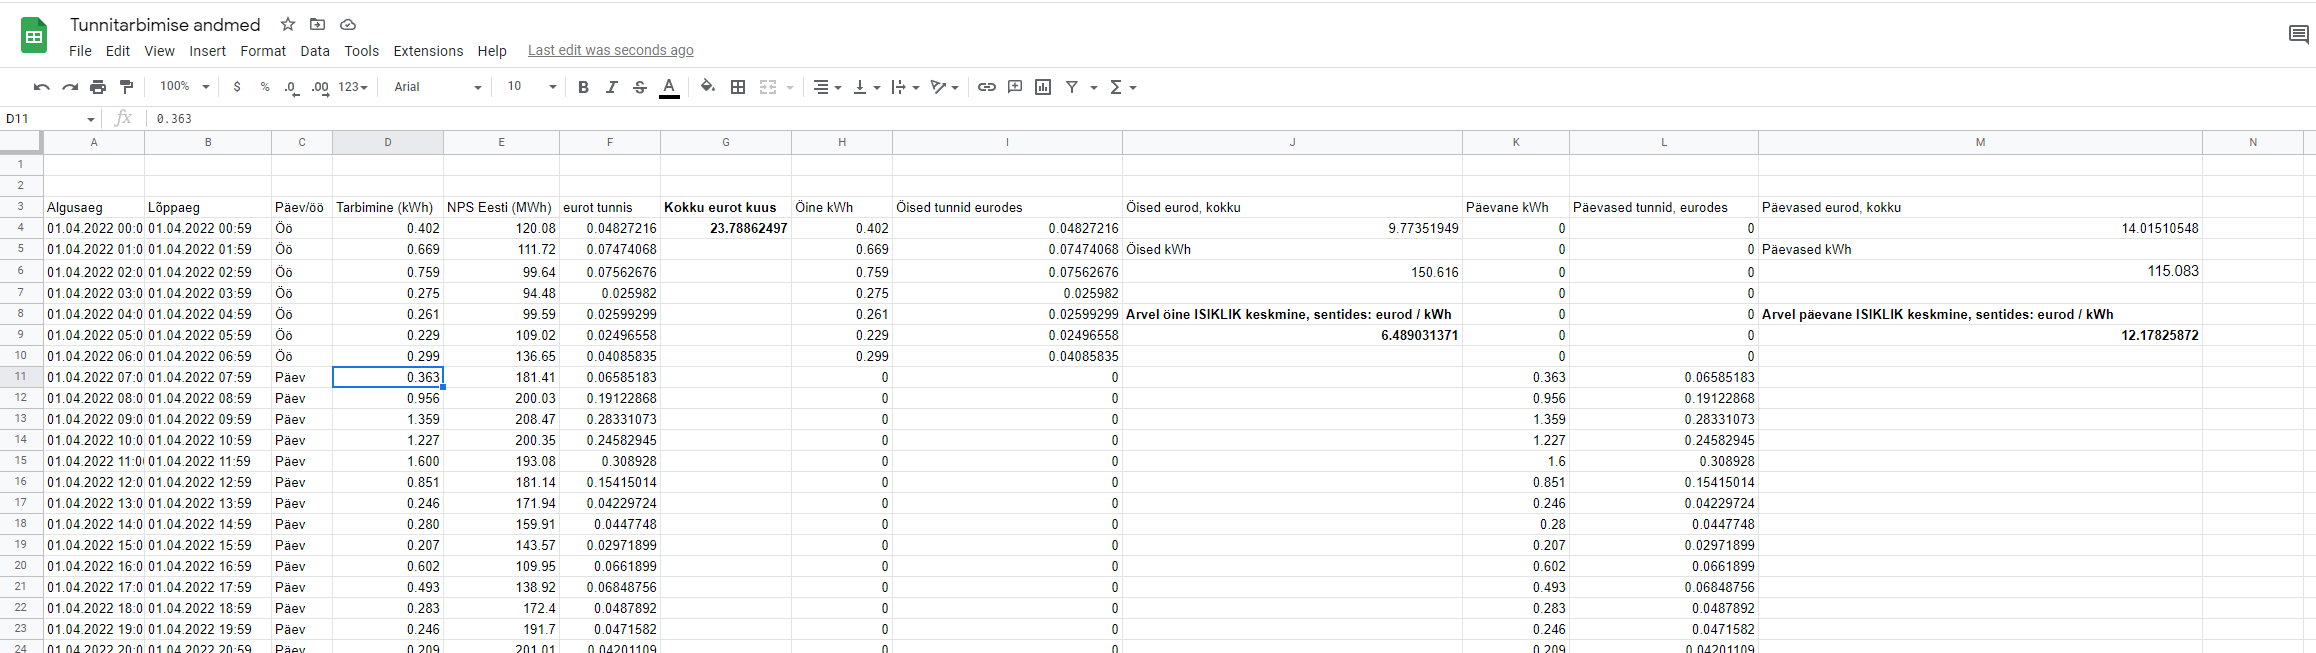This screenshot has height=653, width=2316.
Task: Click the 'Last edit was seconds ago' link
Action: 610,50
